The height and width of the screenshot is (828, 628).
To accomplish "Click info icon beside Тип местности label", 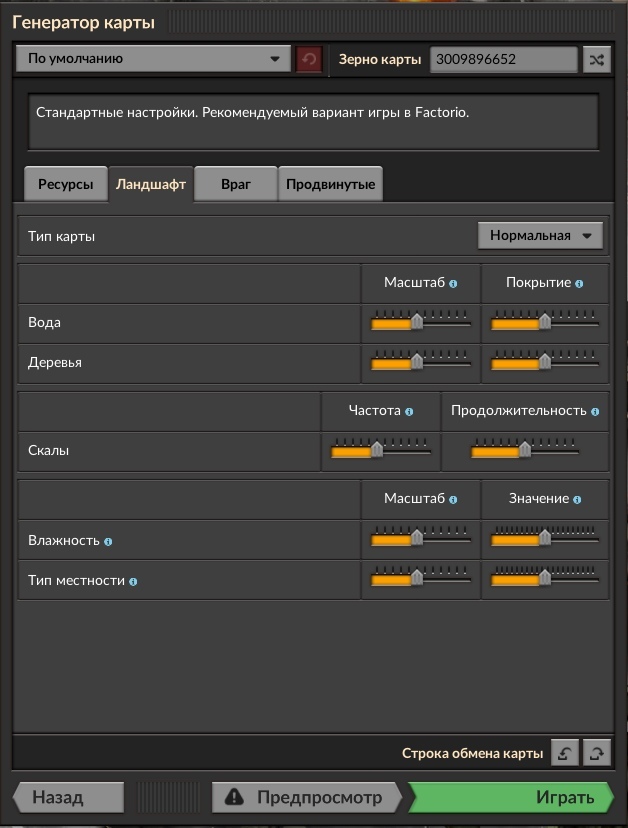I will click(x=133, y=581).
